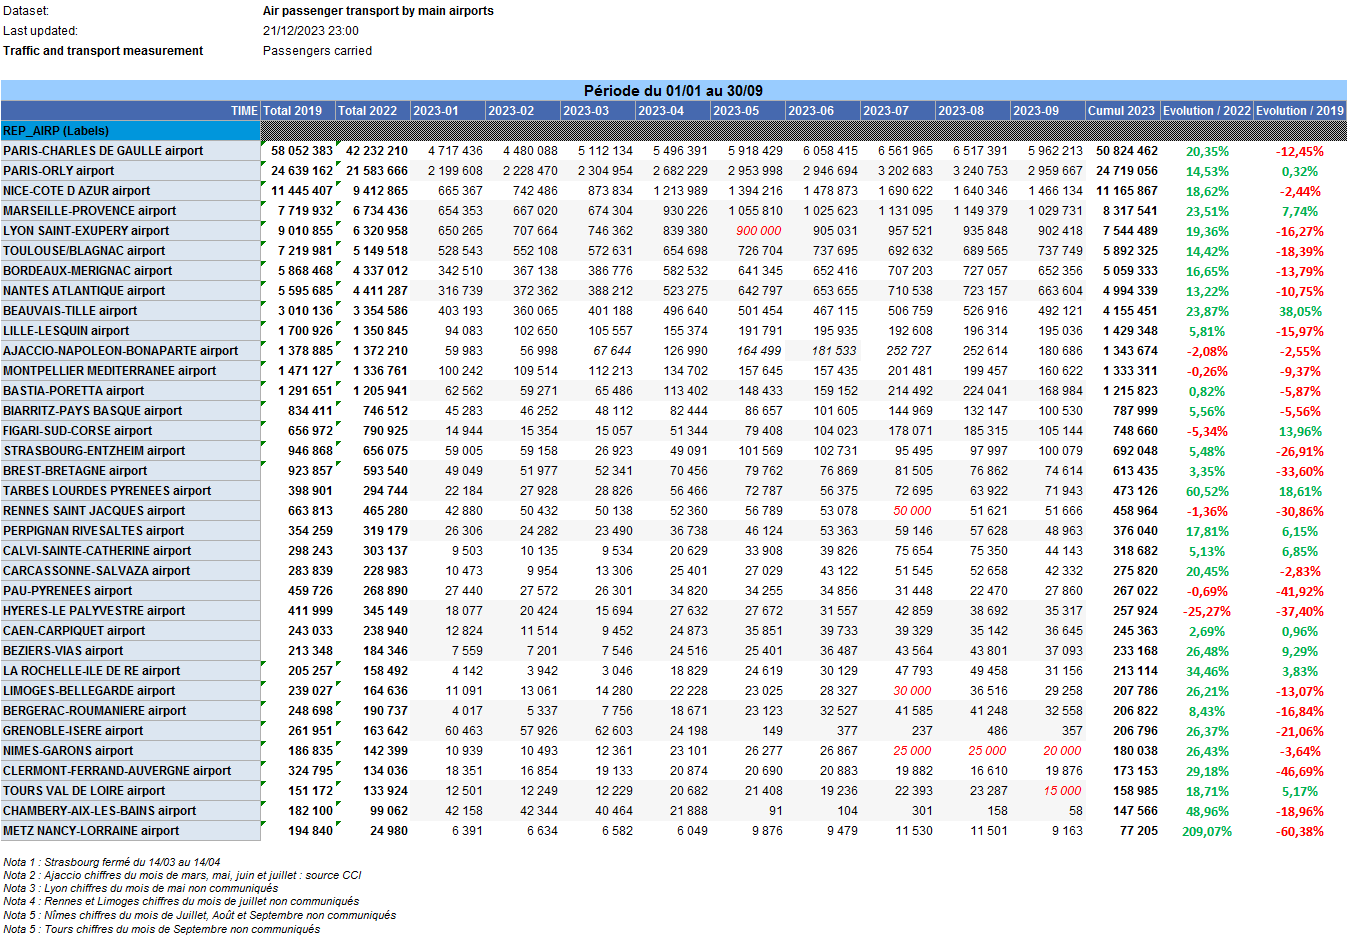Click the '209,07%' evolution value for Metz
Viewport: 1347px width, 936px height.
click(1207, 831)
